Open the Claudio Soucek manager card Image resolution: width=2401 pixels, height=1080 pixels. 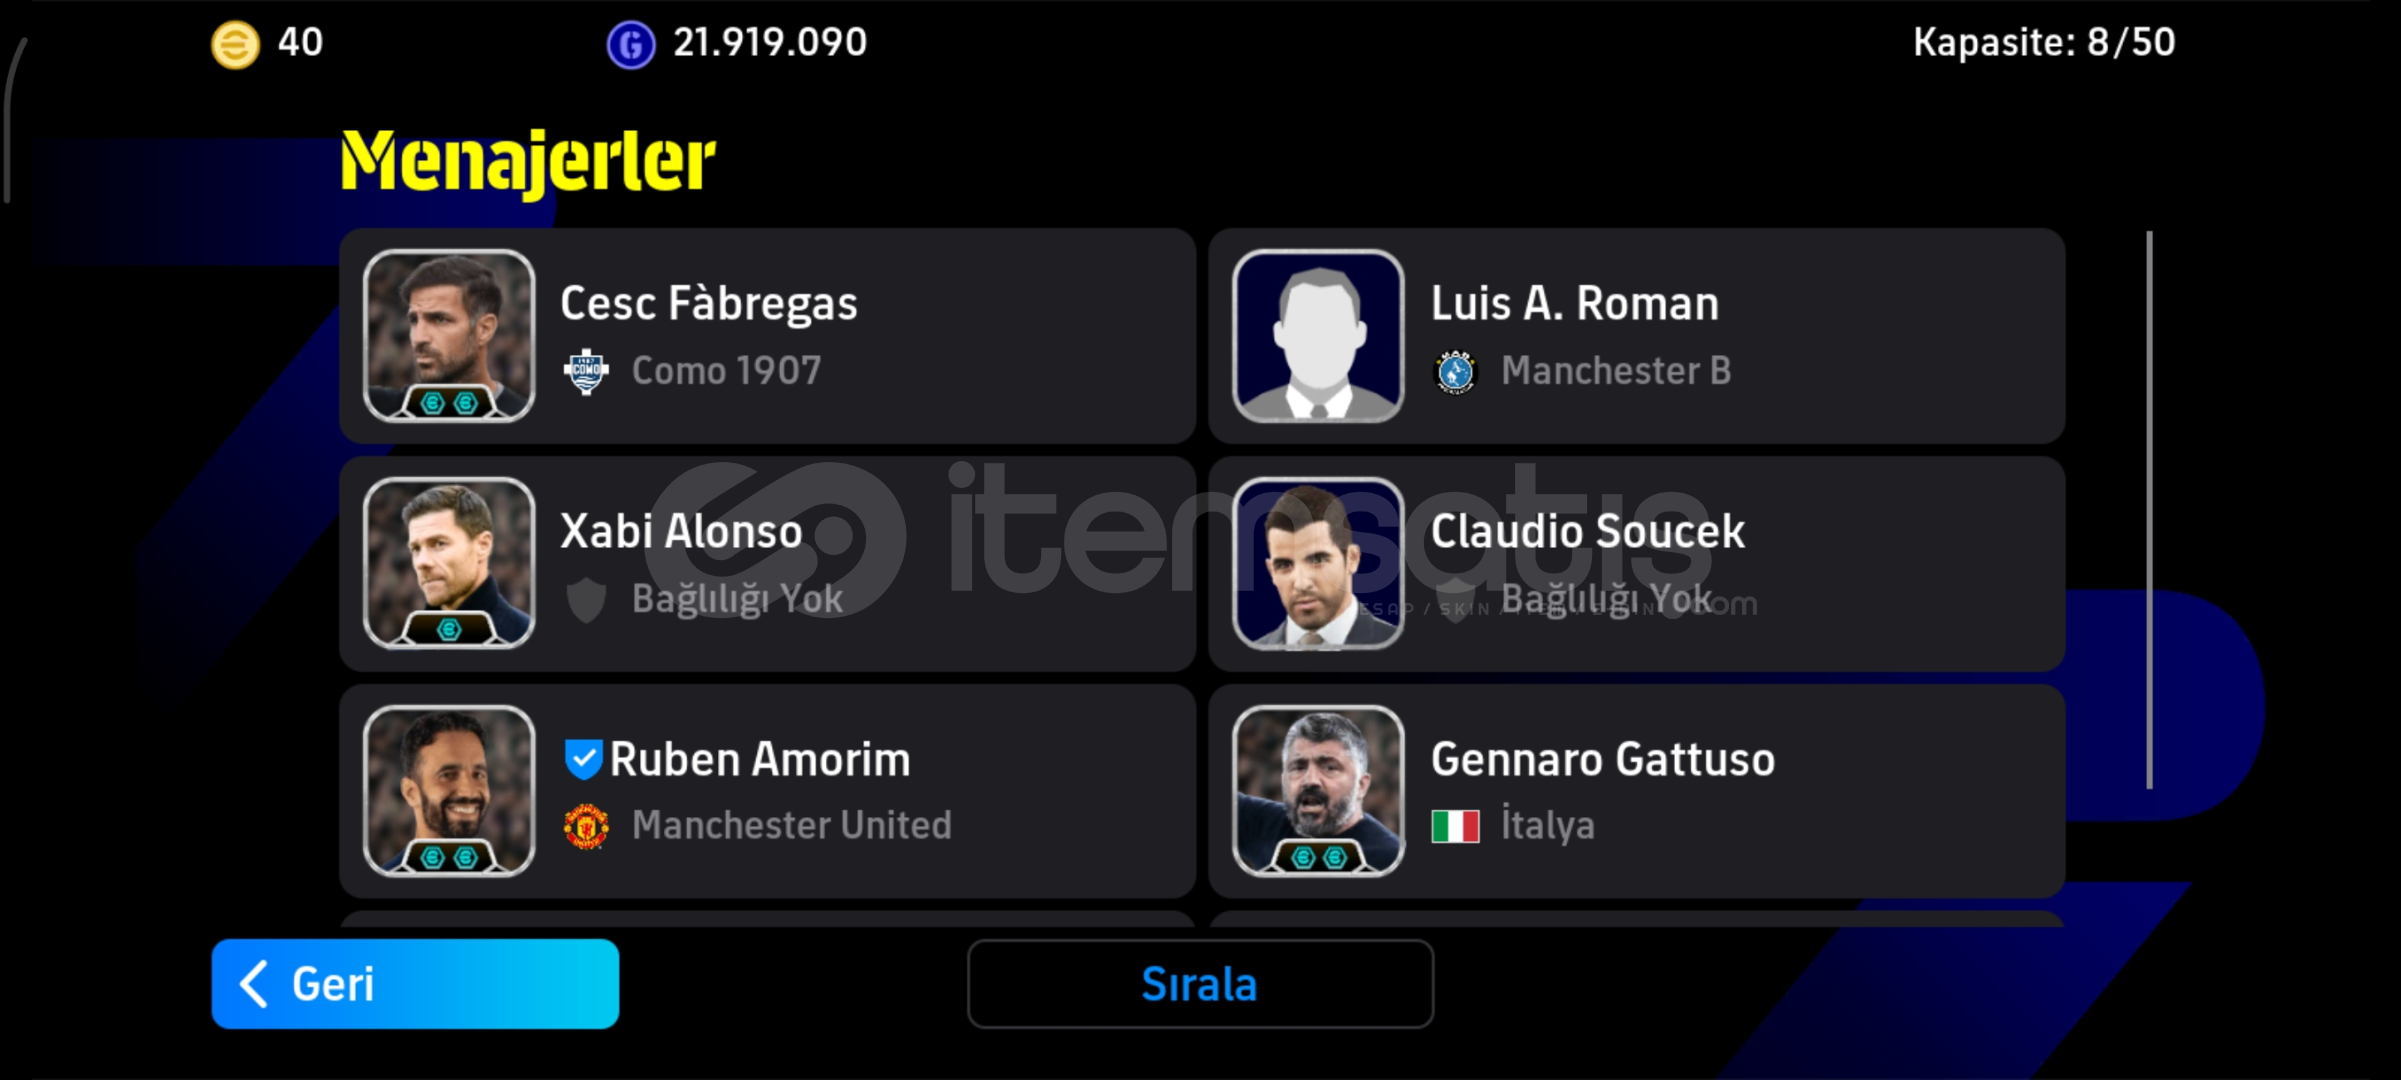click(1636, 563)
